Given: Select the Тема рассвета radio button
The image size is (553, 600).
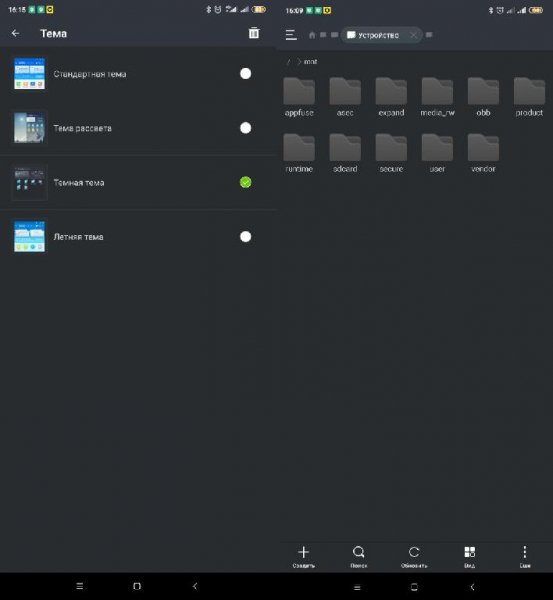Looking at the screenshot, I should 246,128.
